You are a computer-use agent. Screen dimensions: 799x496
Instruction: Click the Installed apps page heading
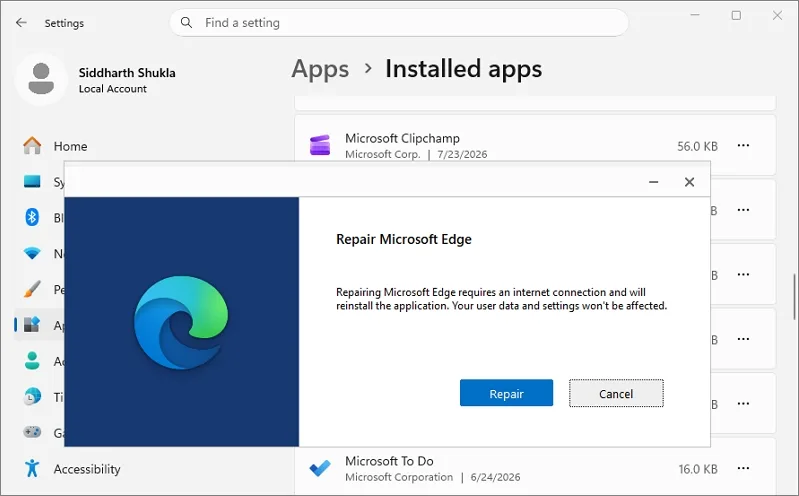[x=463, y=69]
